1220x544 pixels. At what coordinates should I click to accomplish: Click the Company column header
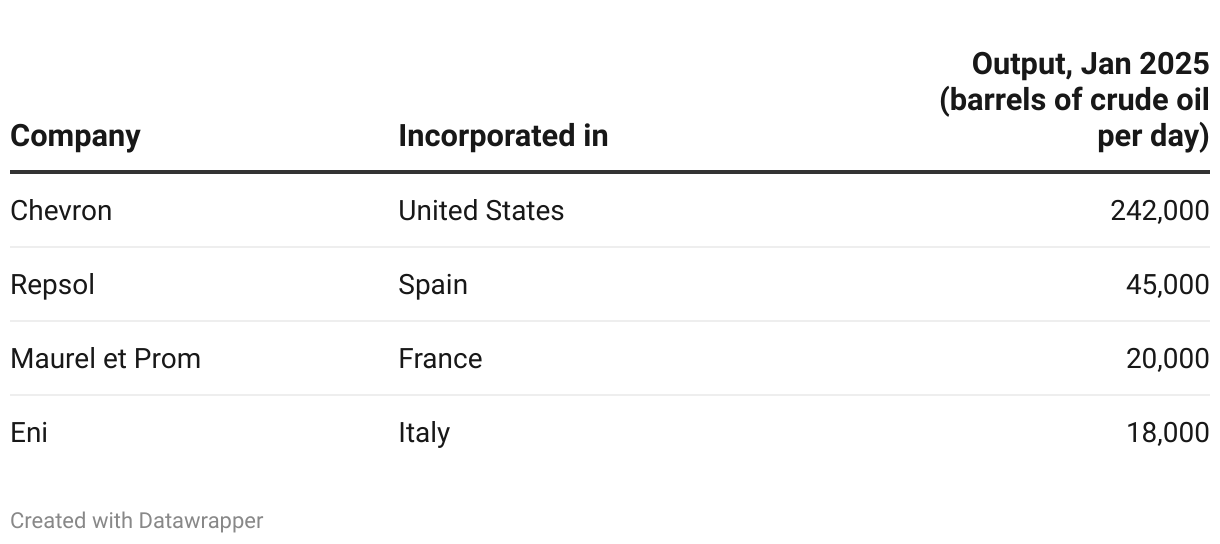(x=75, y=136)
